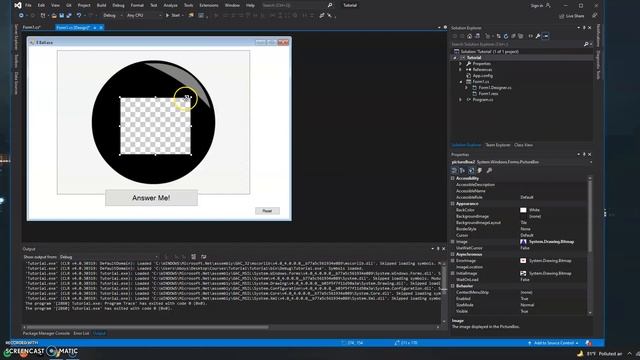This screenshot has height=360, width=640.
Task: Click Alphabetical sort icon in Properties panel
Action: click(x=462, y=171)
